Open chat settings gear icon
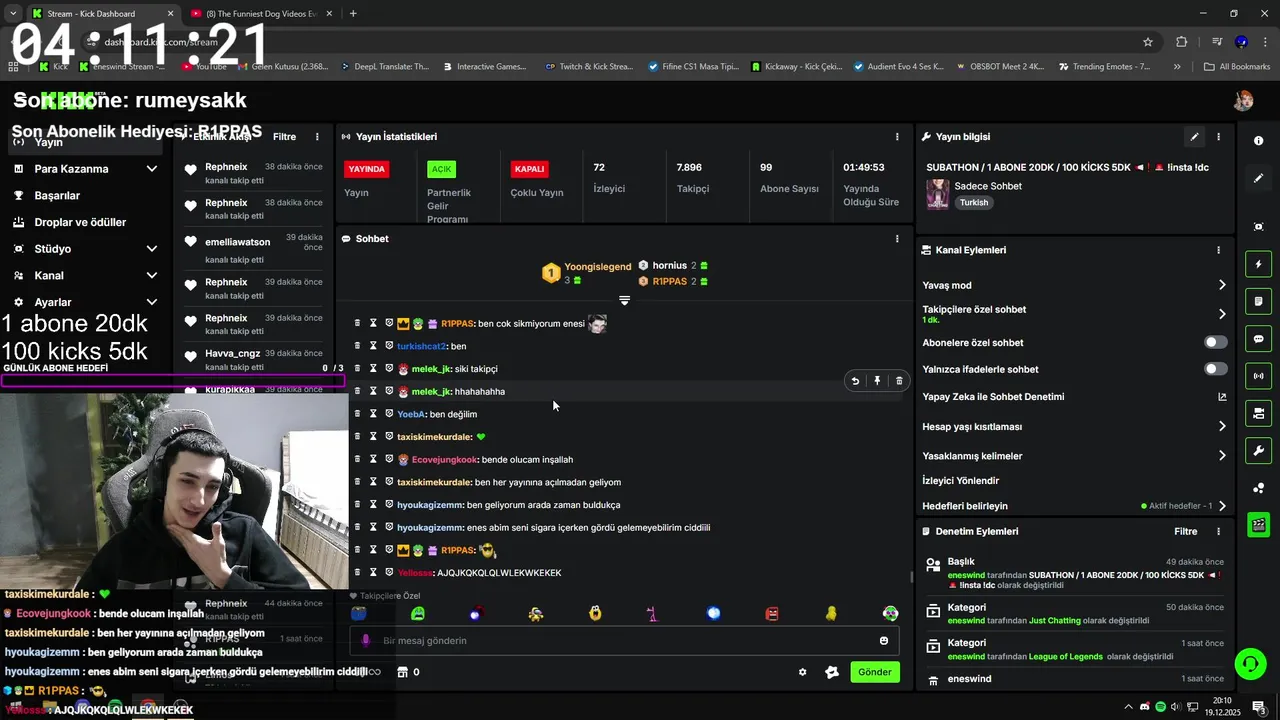Image resolution: width=1280 pixels, height=720 pixels. tap(802, 672)
